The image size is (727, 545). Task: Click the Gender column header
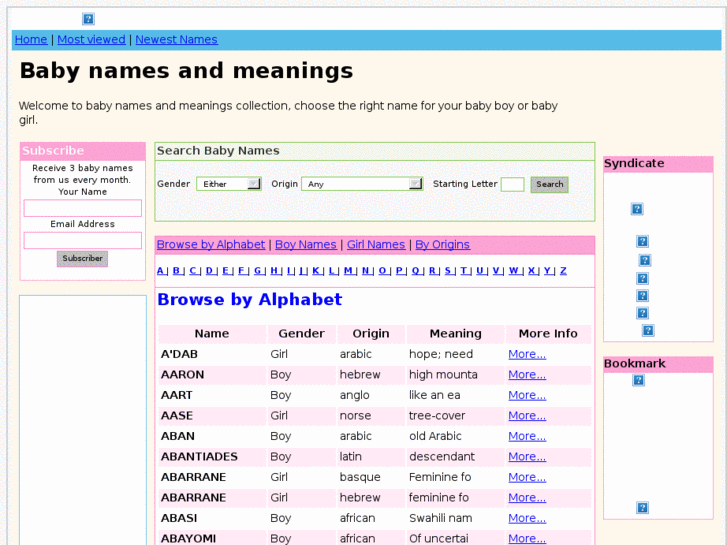[x=301, y=333]
